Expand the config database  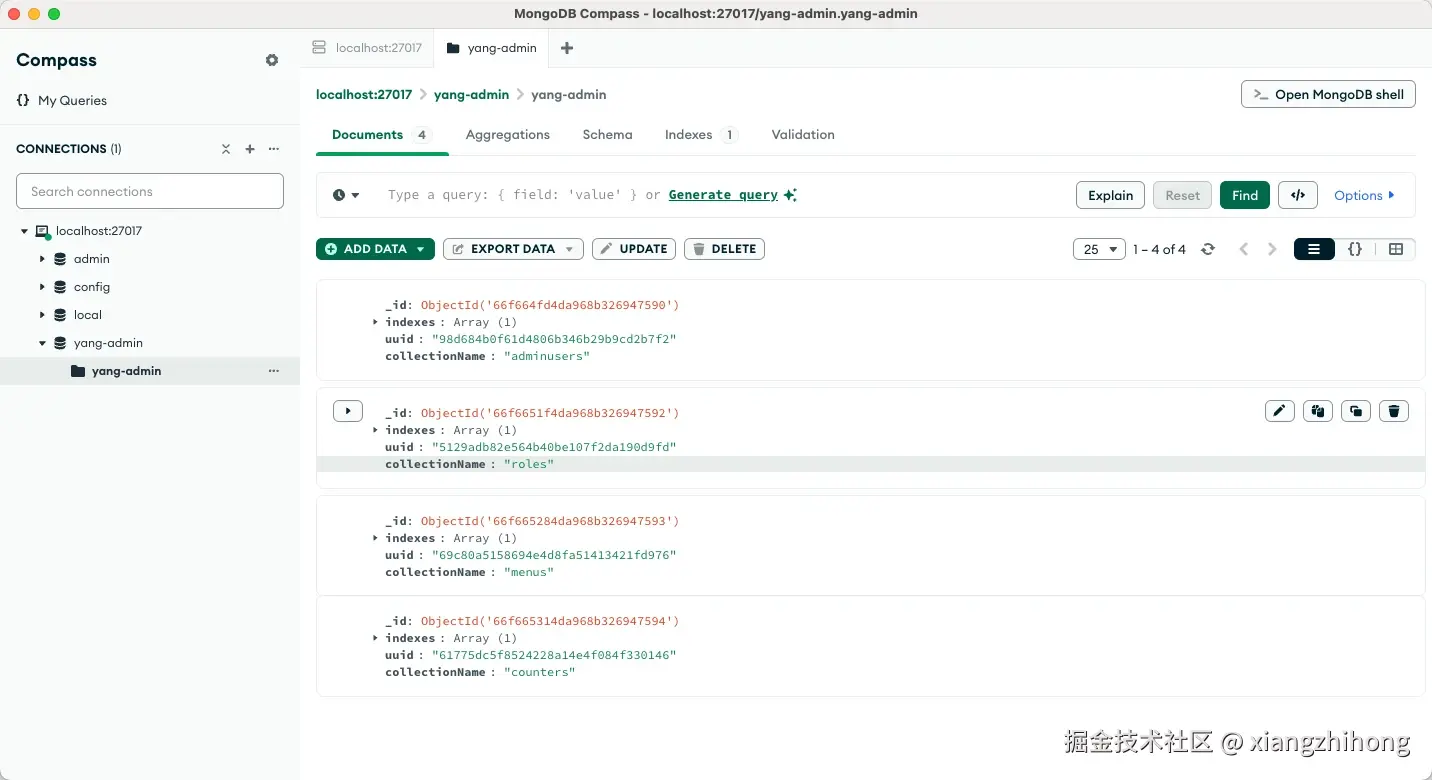(x=42, y=287)
